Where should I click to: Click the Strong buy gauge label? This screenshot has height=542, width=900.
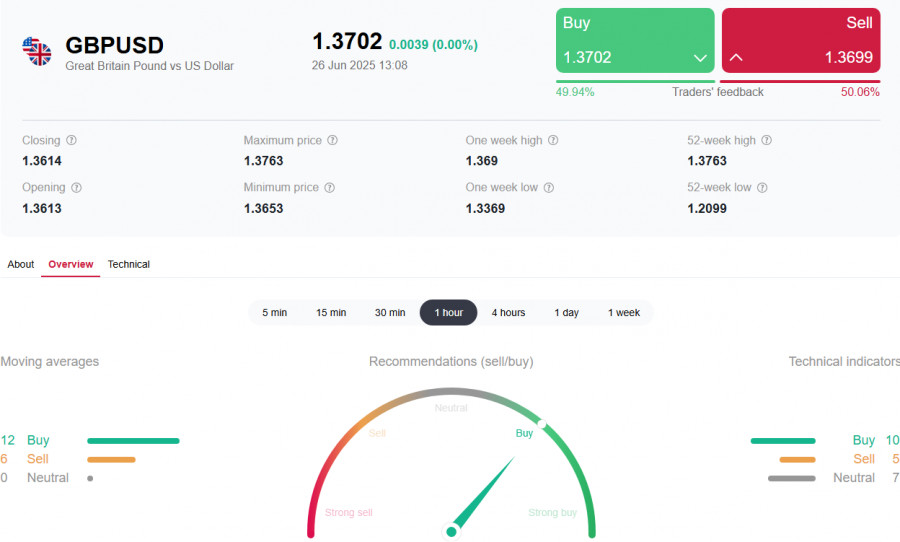tap(552, 512)
